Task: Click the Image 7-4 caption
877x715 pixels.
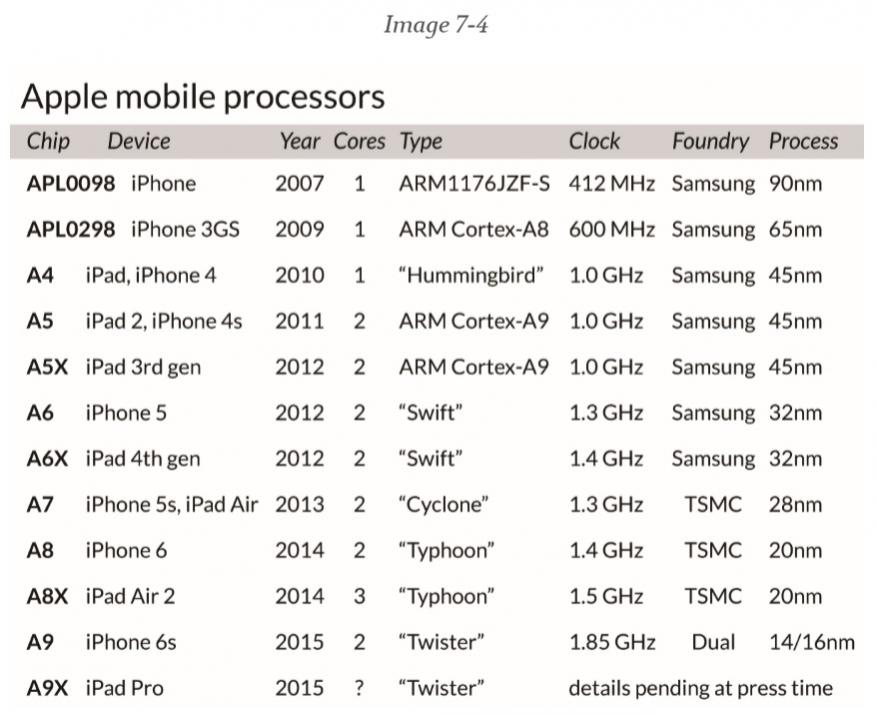Action: 436,25
